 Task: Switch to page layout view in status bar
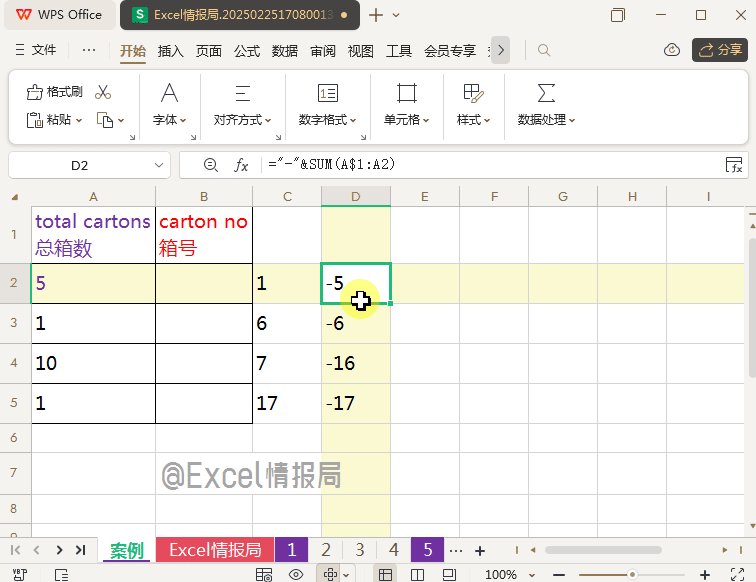(417, 574)
